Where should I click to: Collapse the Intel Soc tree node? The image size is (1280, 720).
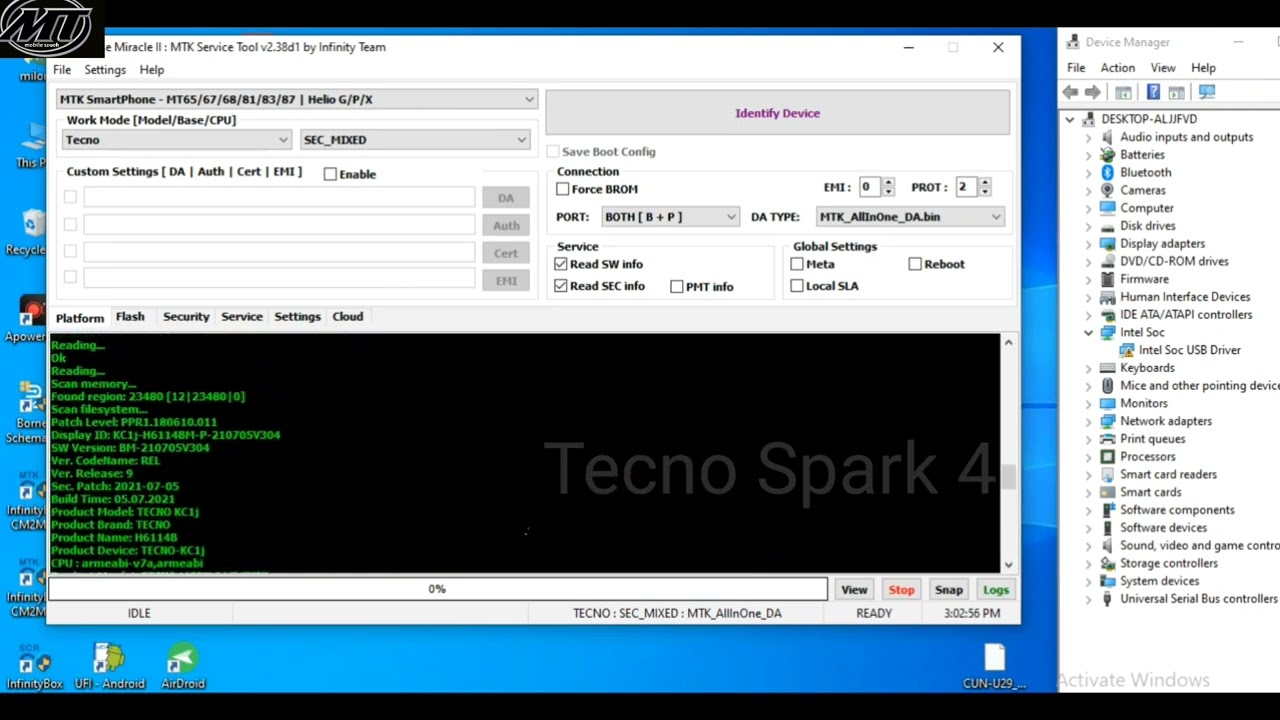[1088, 333]
